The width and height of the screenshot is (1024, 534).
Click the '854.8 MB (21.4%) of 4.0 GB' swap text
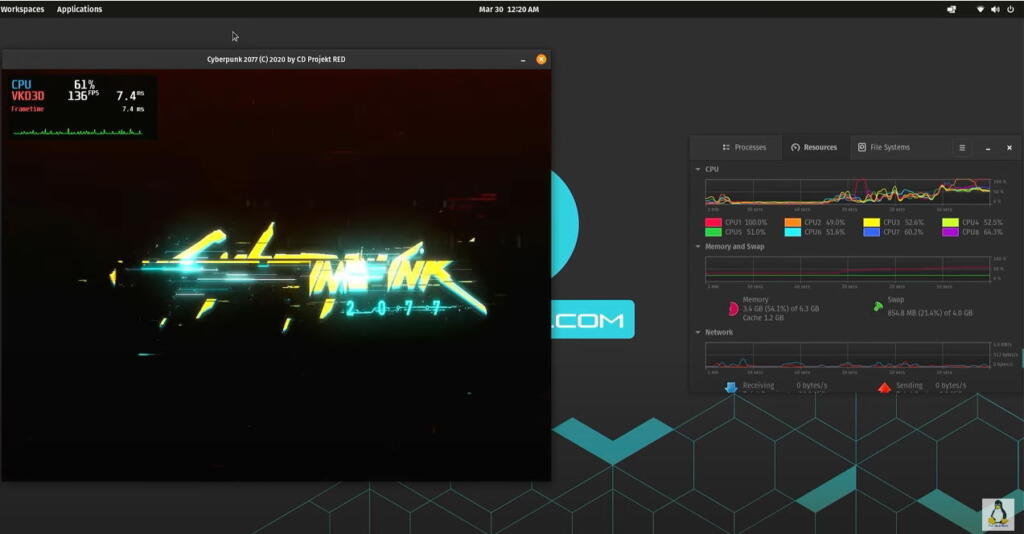click(x=929, y=313)
